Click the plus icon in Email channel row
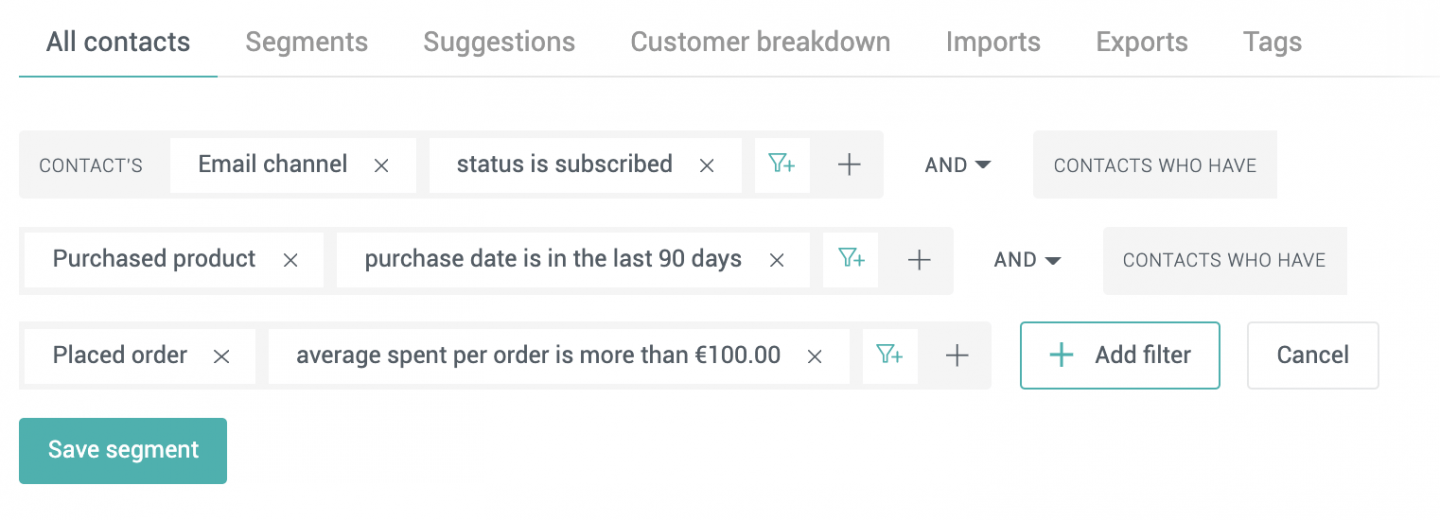Viewport: 1440px width, 520px height. click(849, 165)
